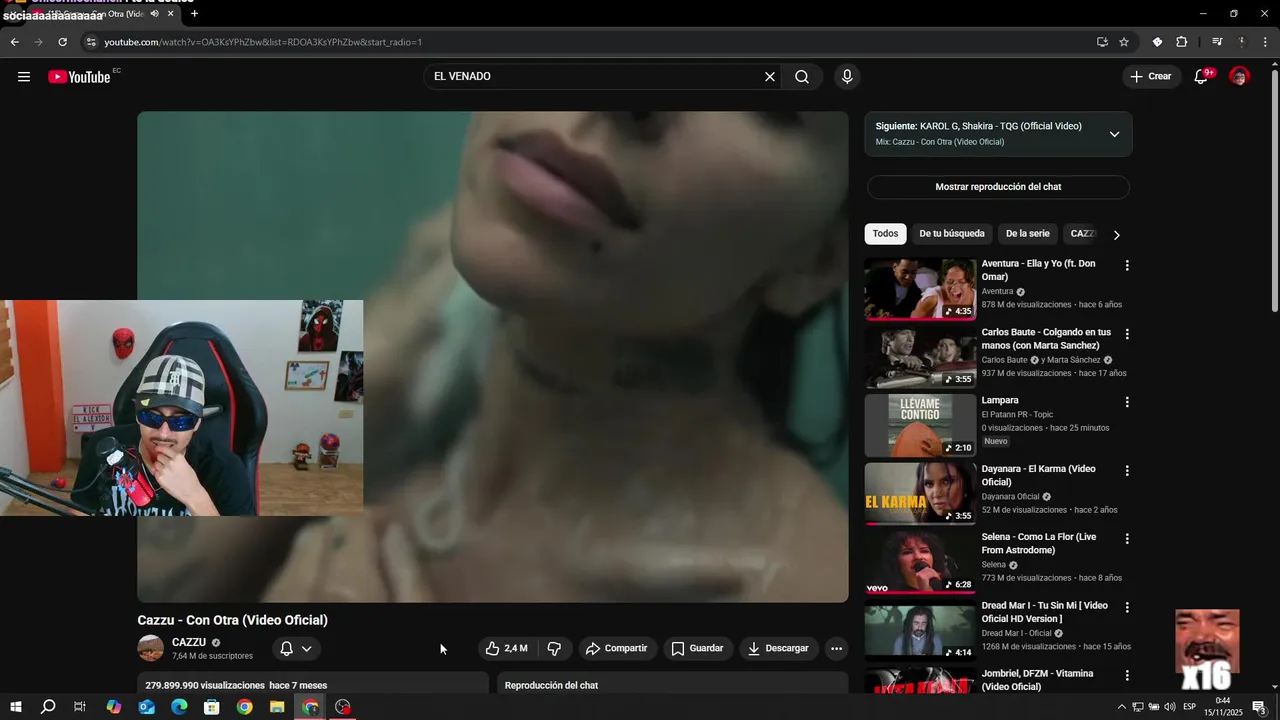Click the Guardar button

pos(697,648)
